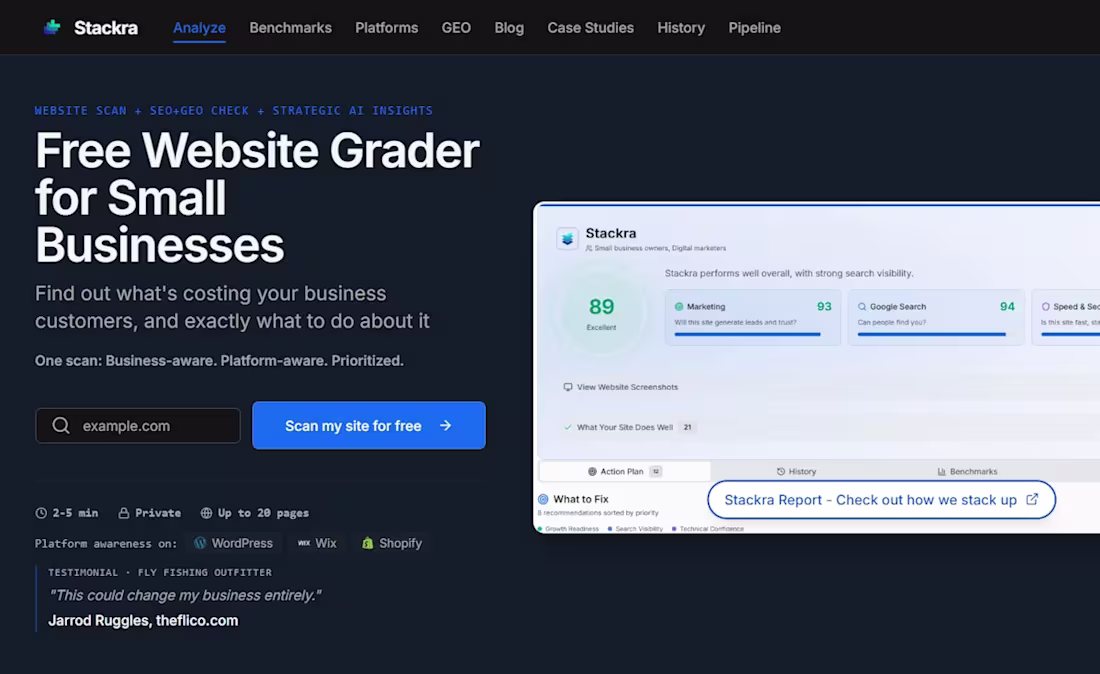The width and height of the screenshot is (1100, 674).
Task: Click the small audience icon under Stackra title
Action: click(x=589, y=248)
